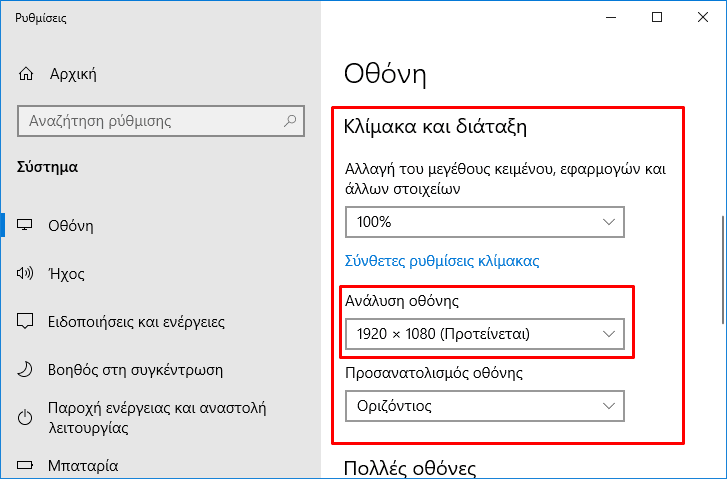Open Σύνθετες ρυθμίσεις κλίμακας link
727x479 pixels.
(441, 261)
